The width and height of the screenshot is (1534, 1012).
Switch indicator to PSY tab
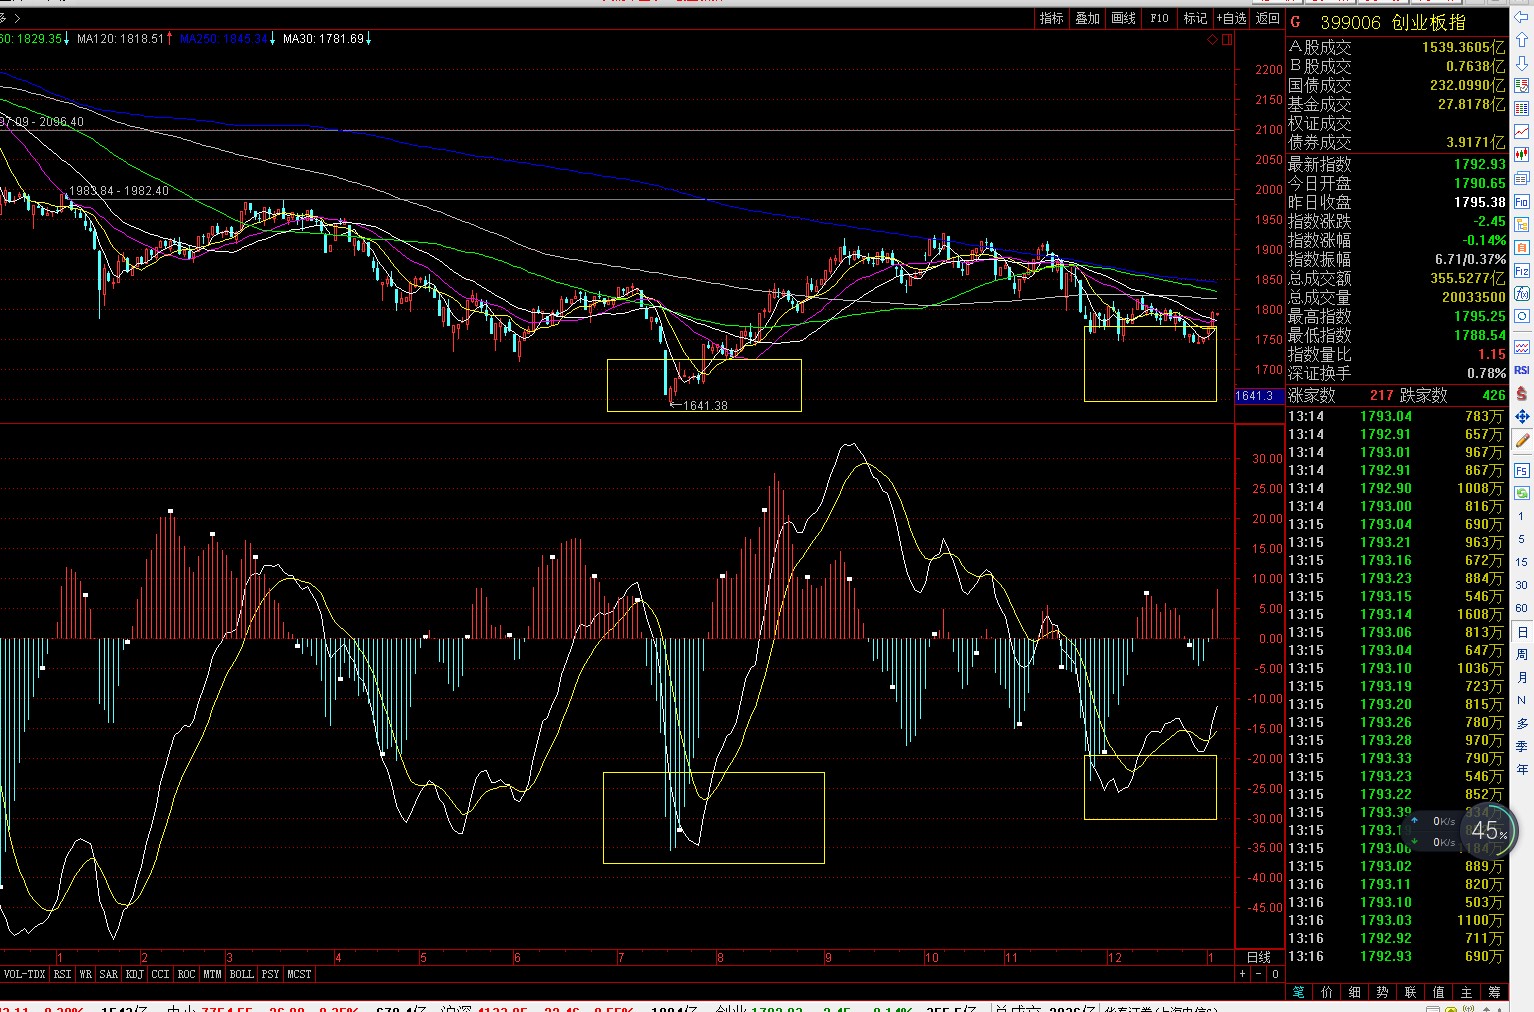(270, 974)
